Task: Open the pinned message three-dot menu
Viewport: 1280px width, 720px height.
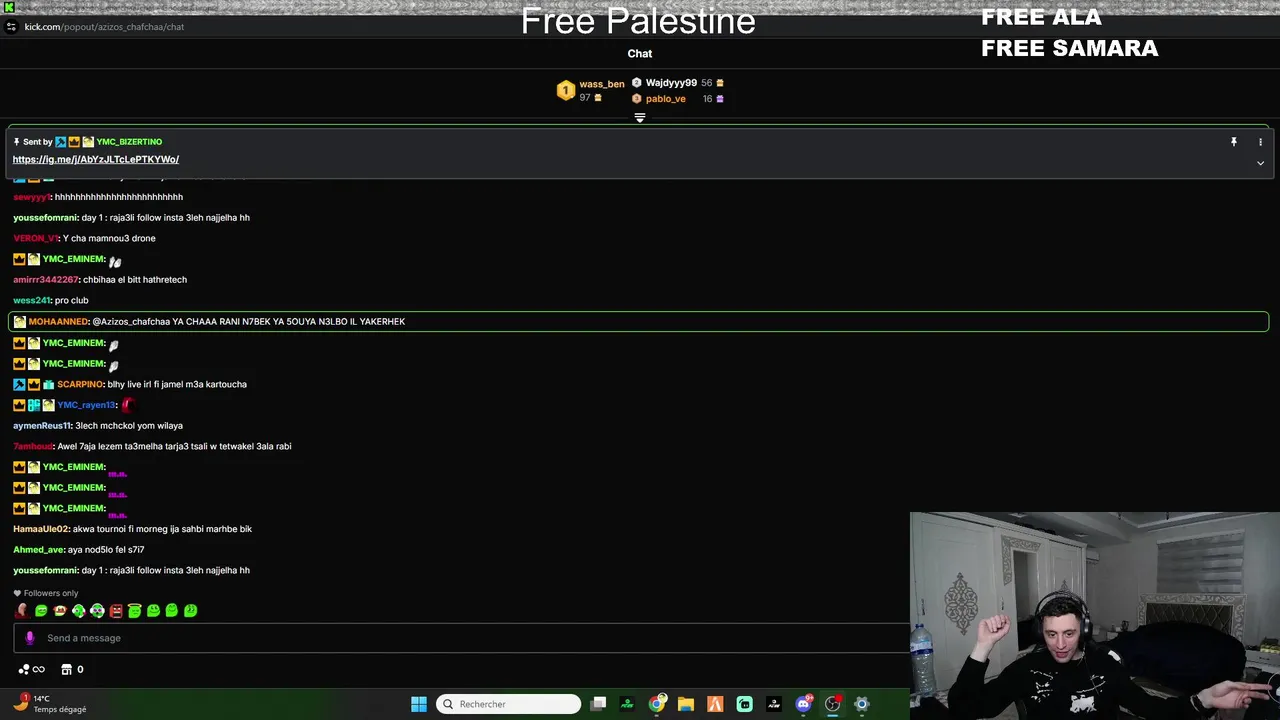Action: (1260, 142)
